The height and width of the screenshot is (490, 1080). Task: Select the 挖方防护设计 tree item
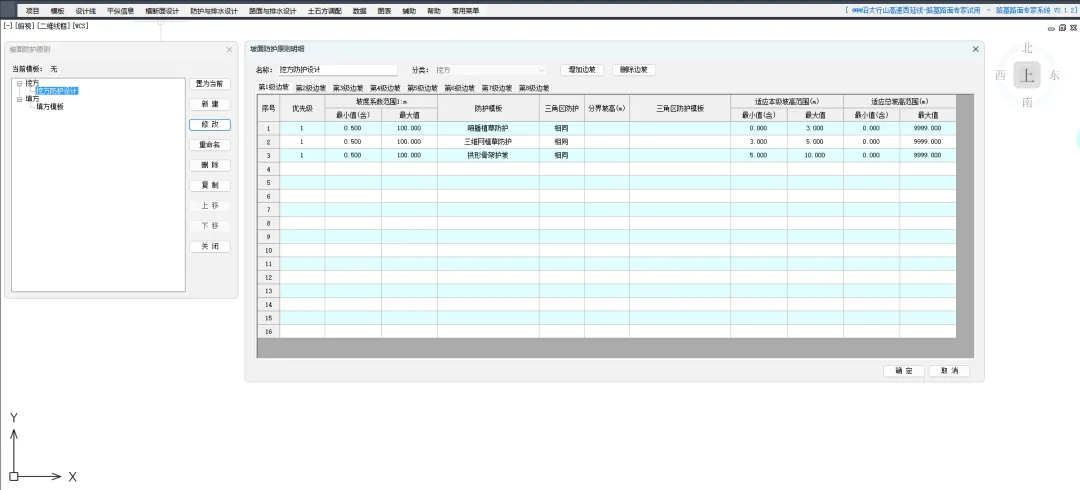pos(57,91)
